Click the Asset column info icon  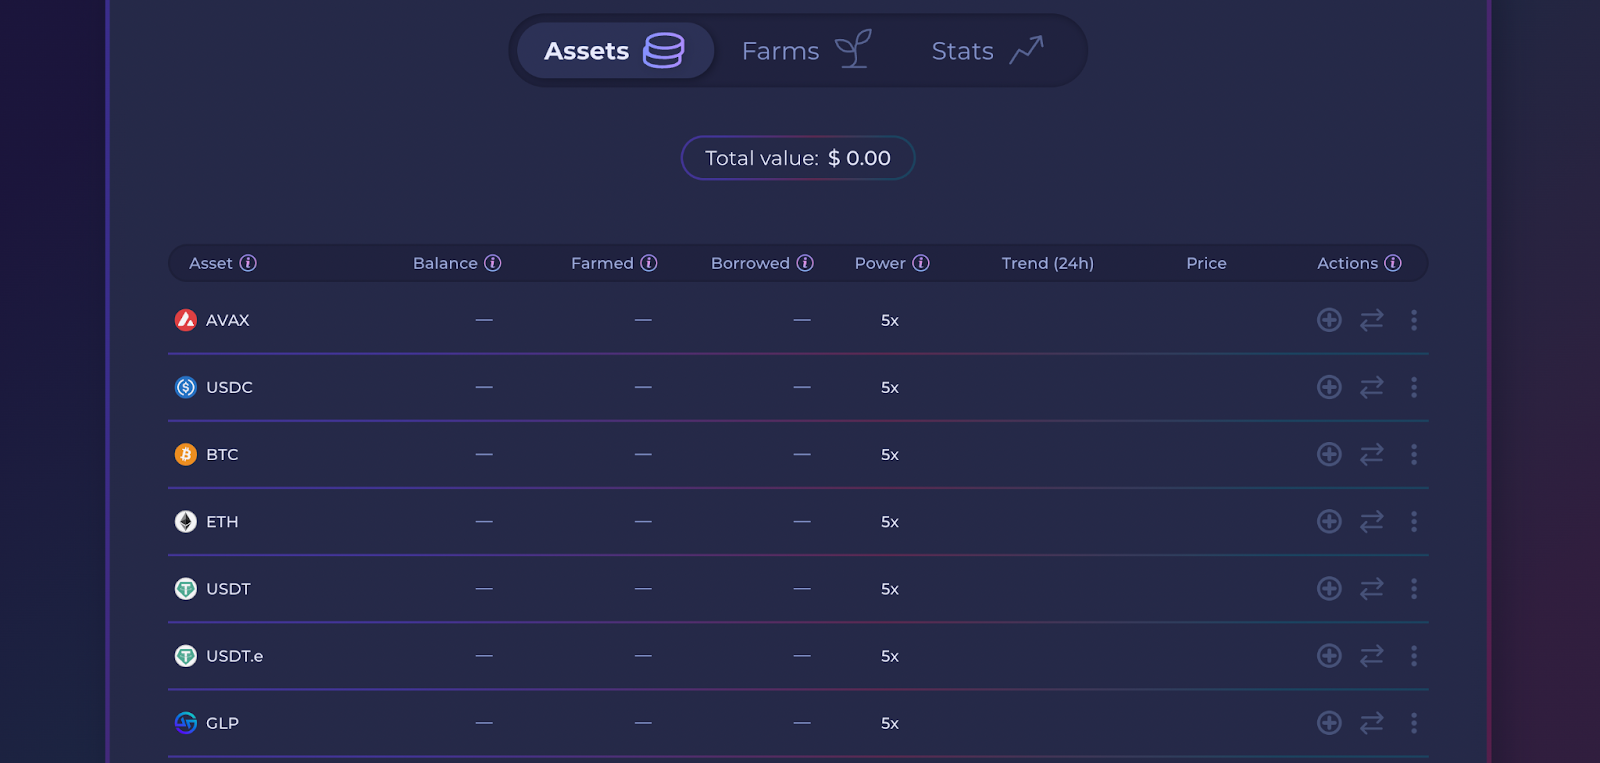[248, 263]
